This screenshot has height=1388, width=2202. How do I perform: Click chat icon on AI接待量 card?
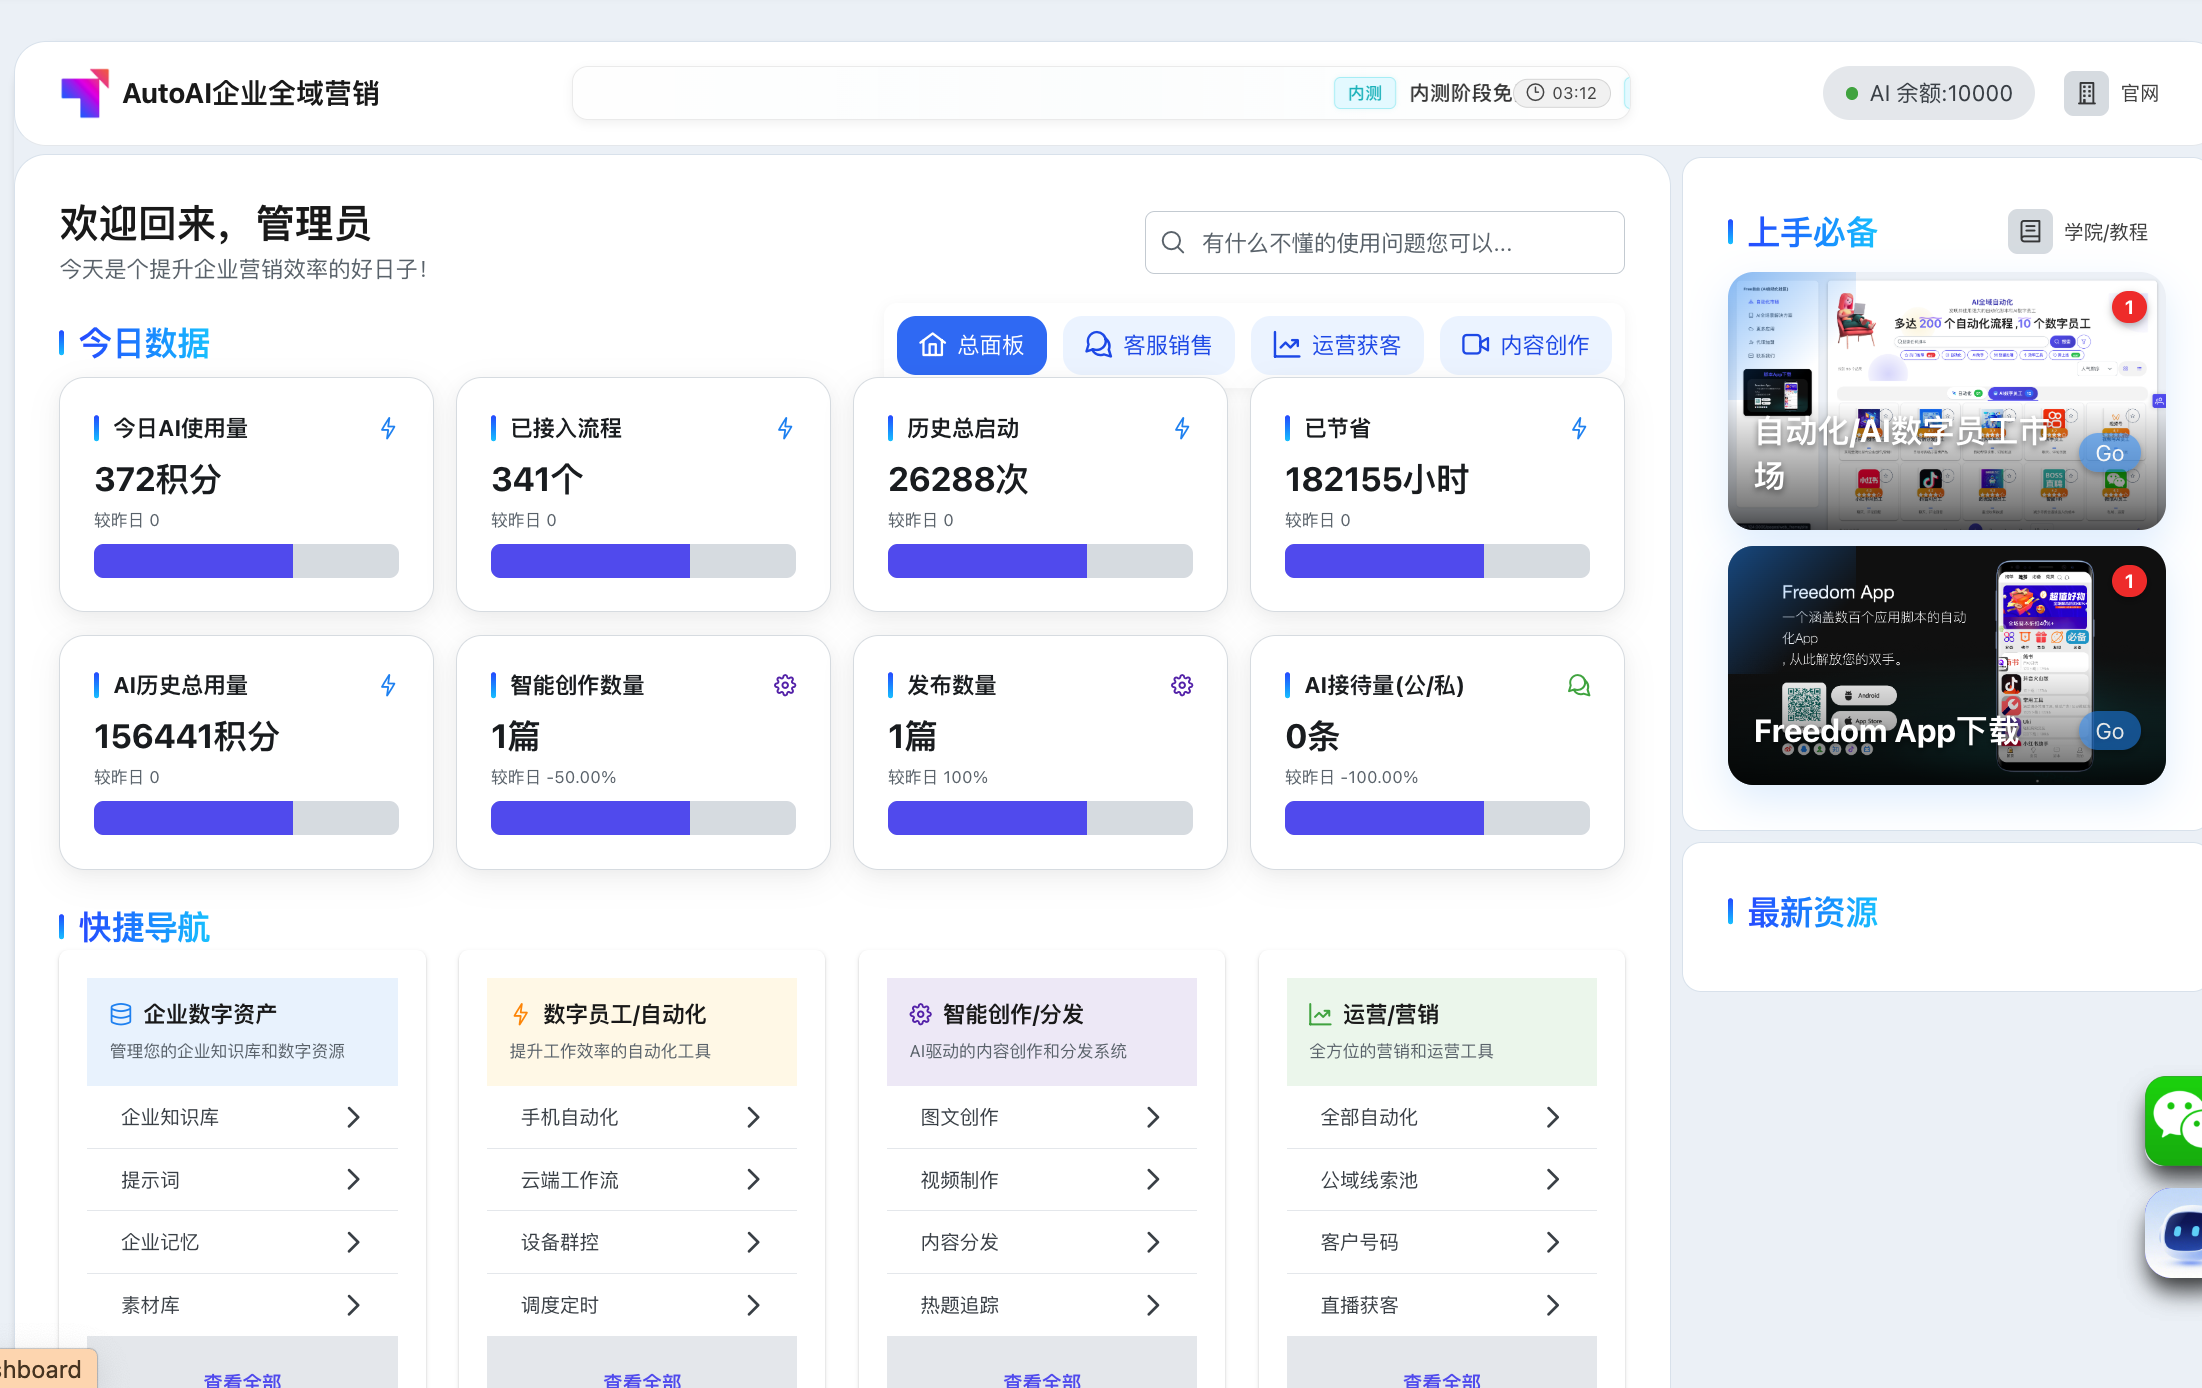(x=1578, y=685)
